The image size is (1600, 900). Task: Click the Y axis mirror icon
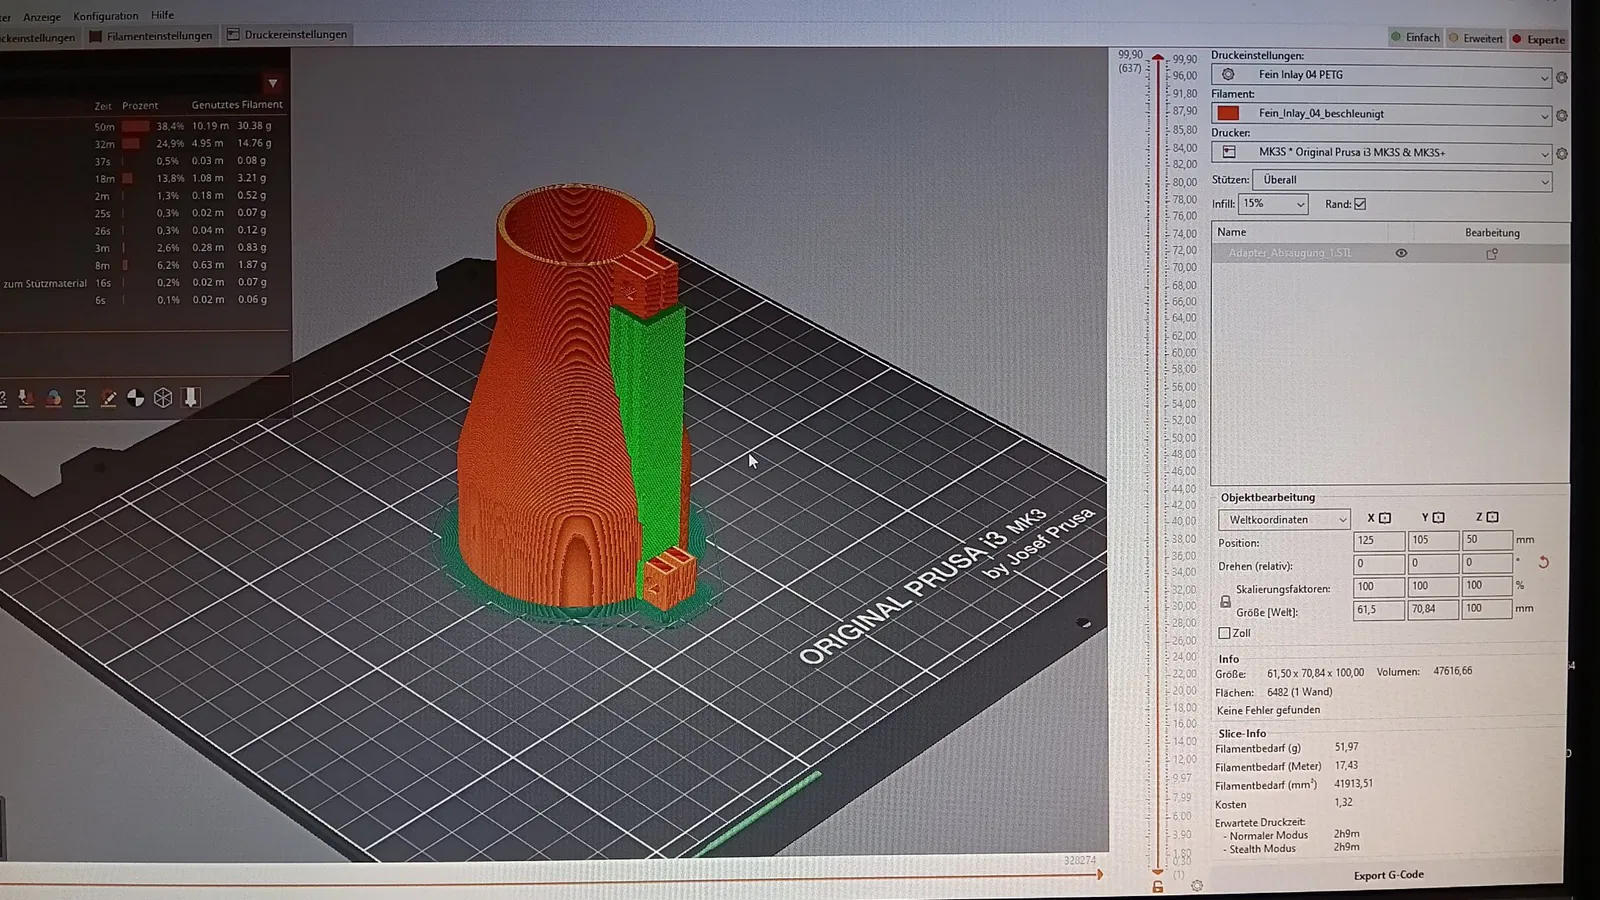pyautogui.click(x=1439, y=518)
